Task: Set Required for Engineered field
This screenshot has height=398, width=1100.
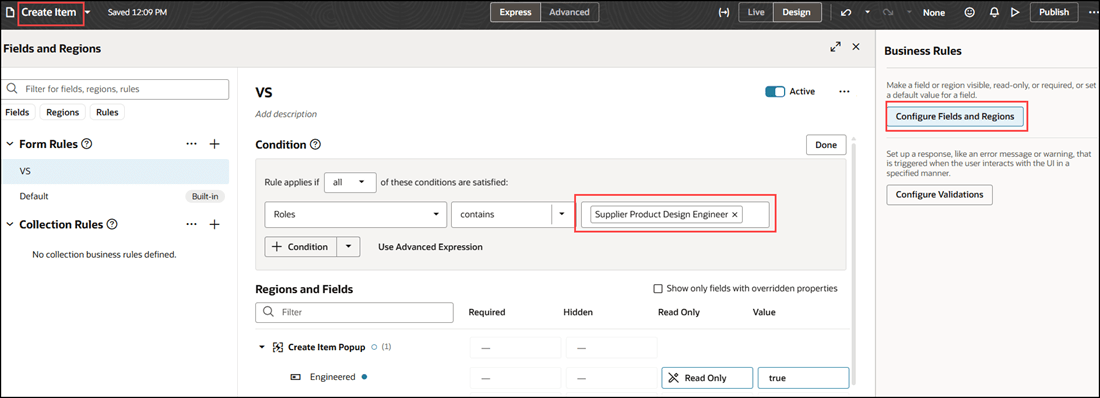Action: (x=515, y=378)
